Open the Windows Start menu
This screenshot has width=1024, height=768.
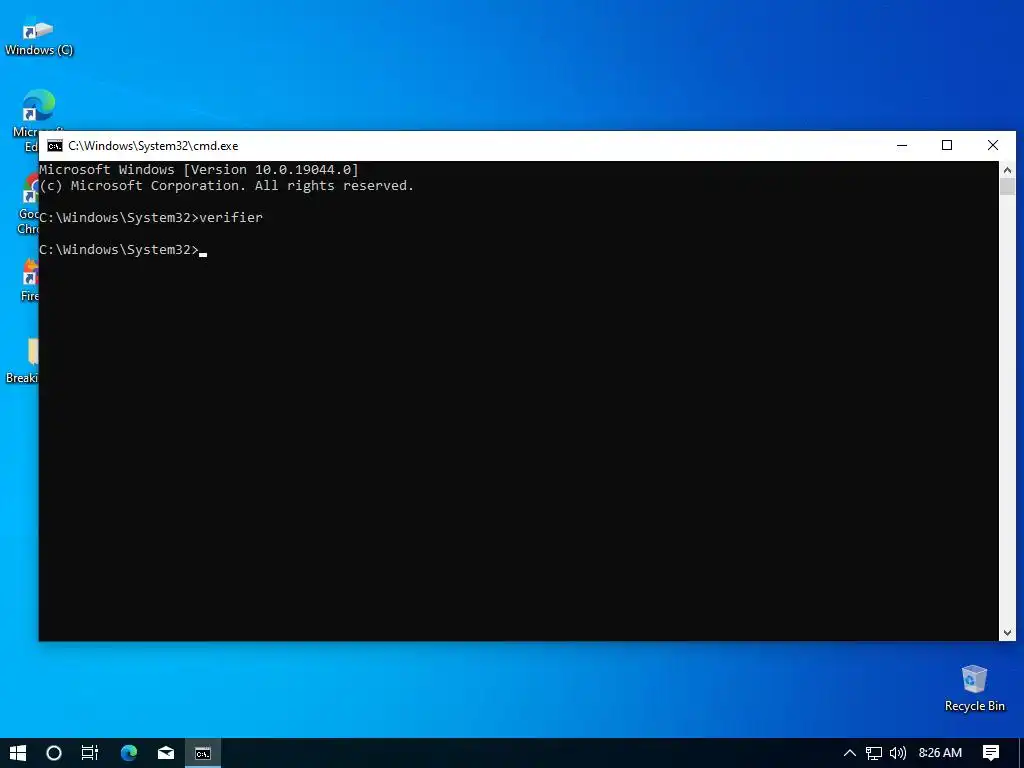coord(18,753)
